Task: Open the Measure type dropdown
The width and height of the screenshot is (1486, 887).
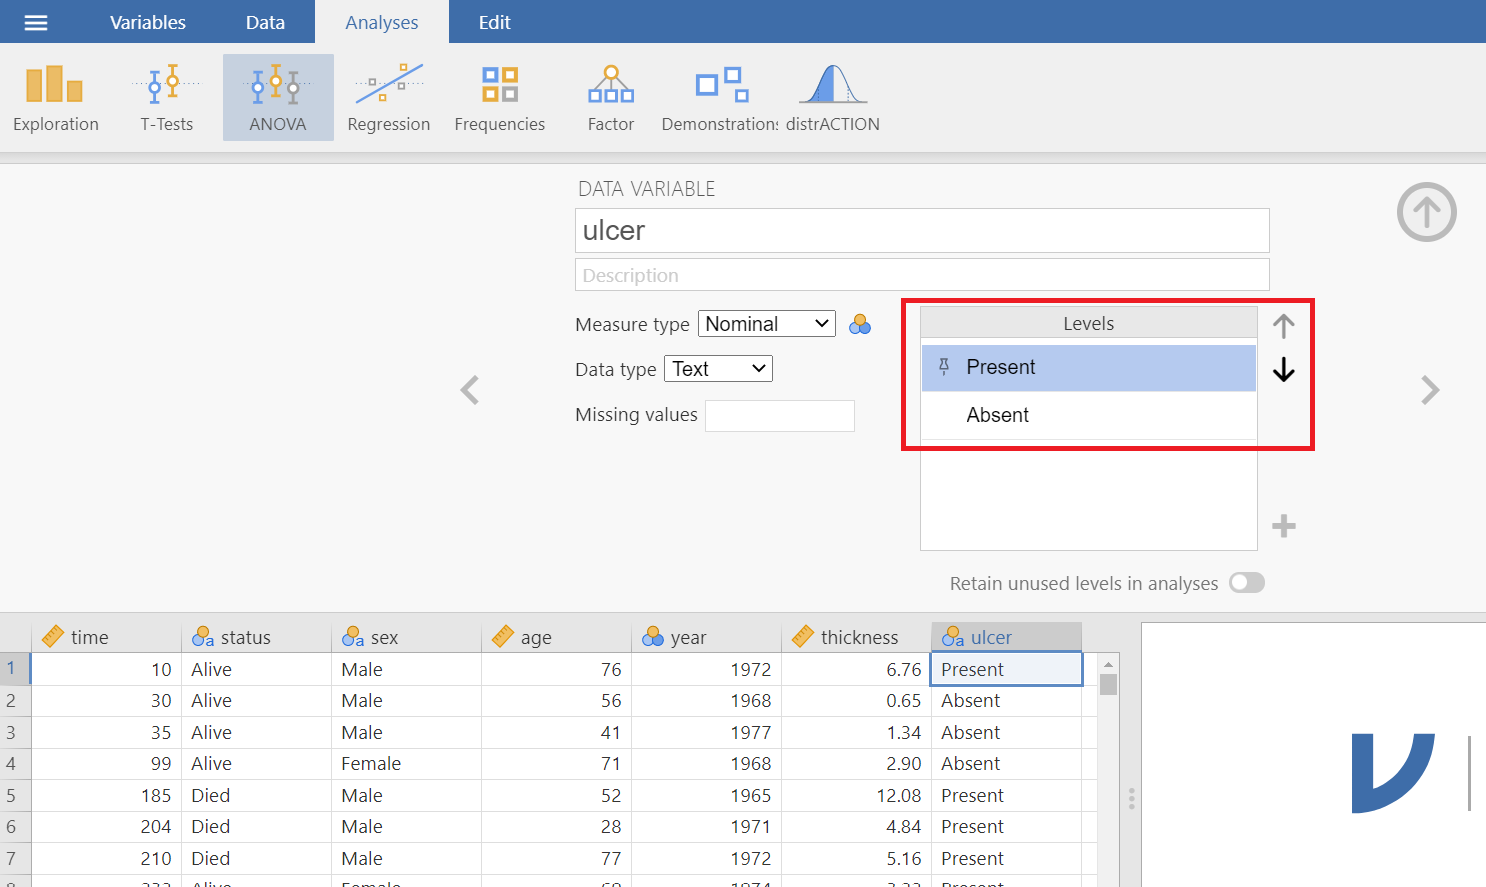Action: pyautogui.click(x=766, y=324)
